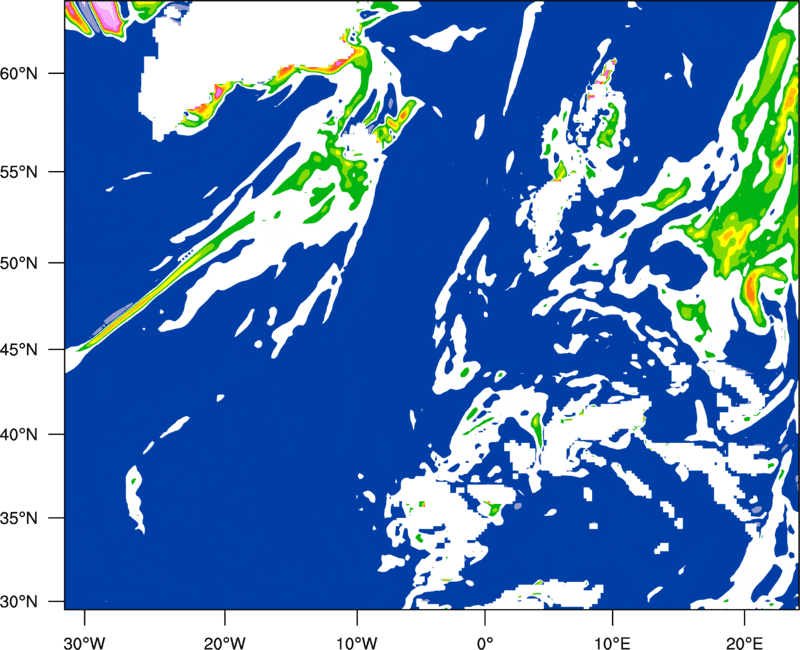This screenshot has height=650, width=800.
Task: Click the 10°W longitude label
Action: (357, 643)
